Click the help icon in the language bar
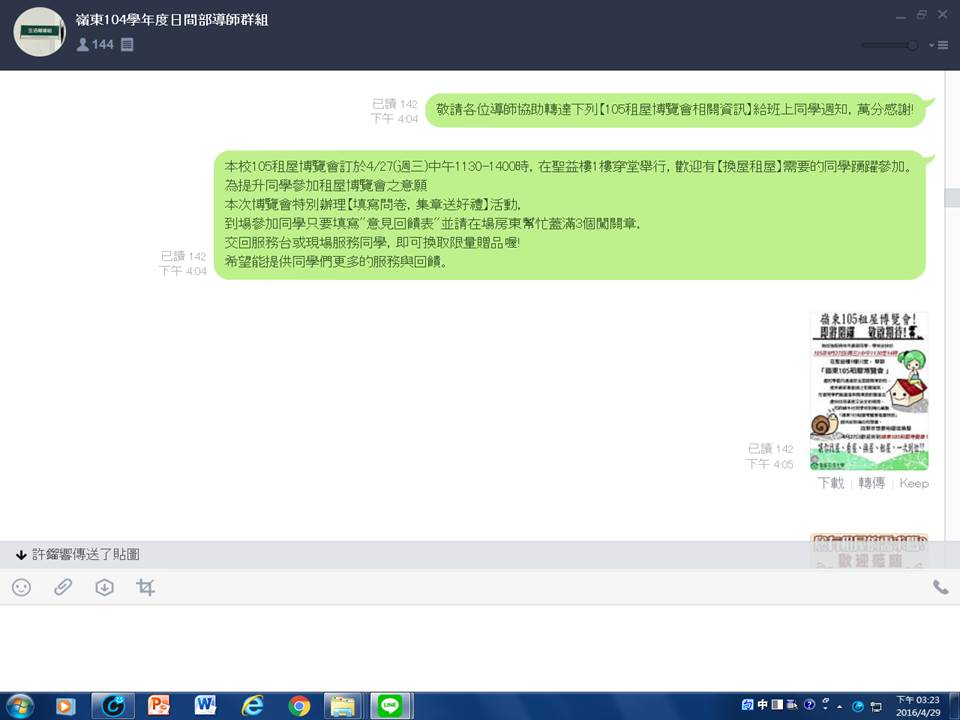This screenshot has width=960, height=720. pyautogui.click(x=809, y=705)
